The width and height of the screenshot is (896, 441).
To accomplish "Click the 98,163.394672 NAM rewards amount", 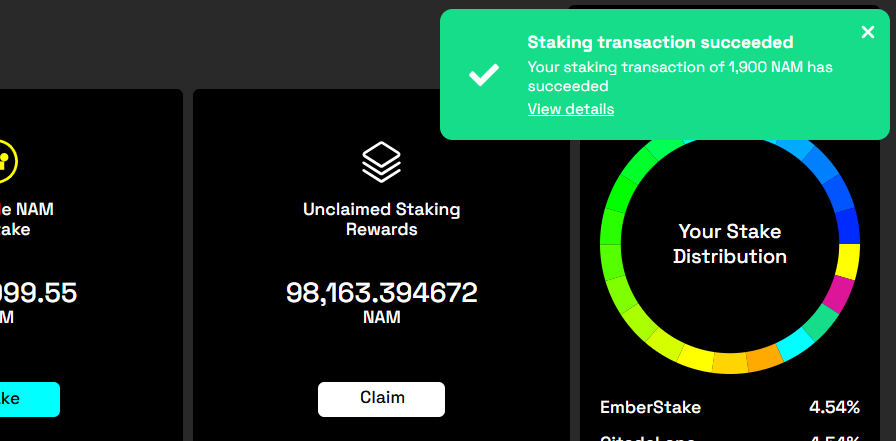I will [x=381, y=294].
